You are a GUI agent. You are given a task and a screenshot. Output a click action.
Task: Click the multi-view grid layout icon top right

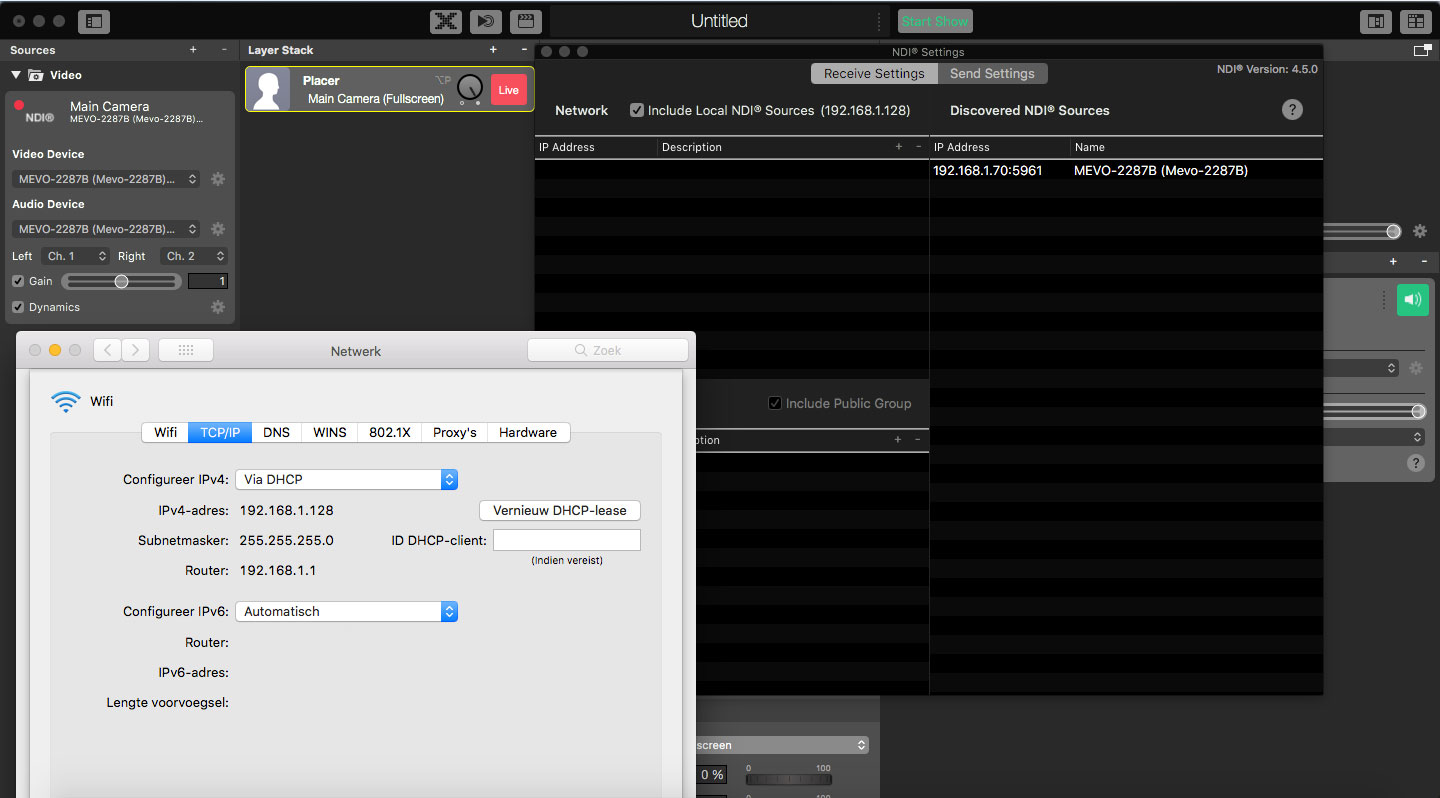1416,21
